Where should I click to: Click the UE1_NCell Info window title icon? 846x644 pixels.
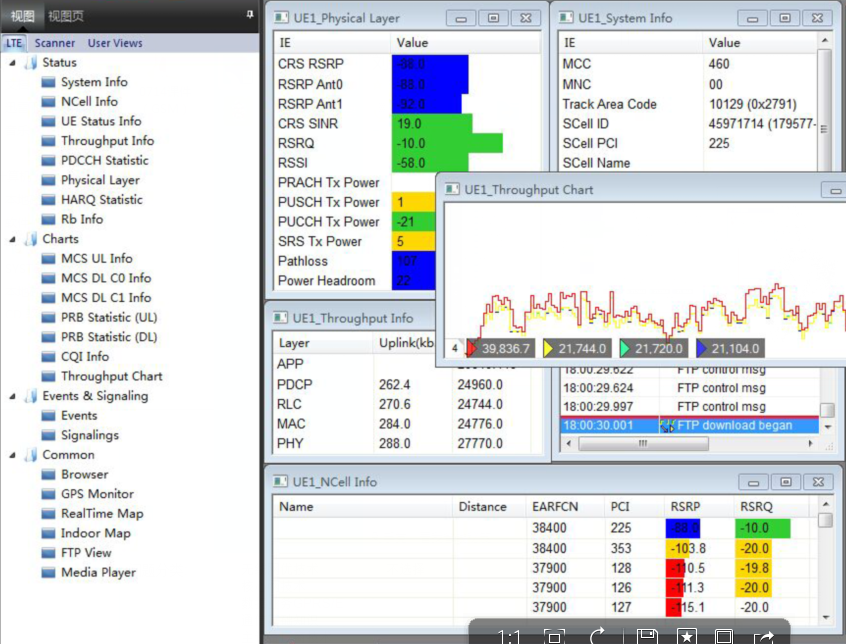coord(281,482)
